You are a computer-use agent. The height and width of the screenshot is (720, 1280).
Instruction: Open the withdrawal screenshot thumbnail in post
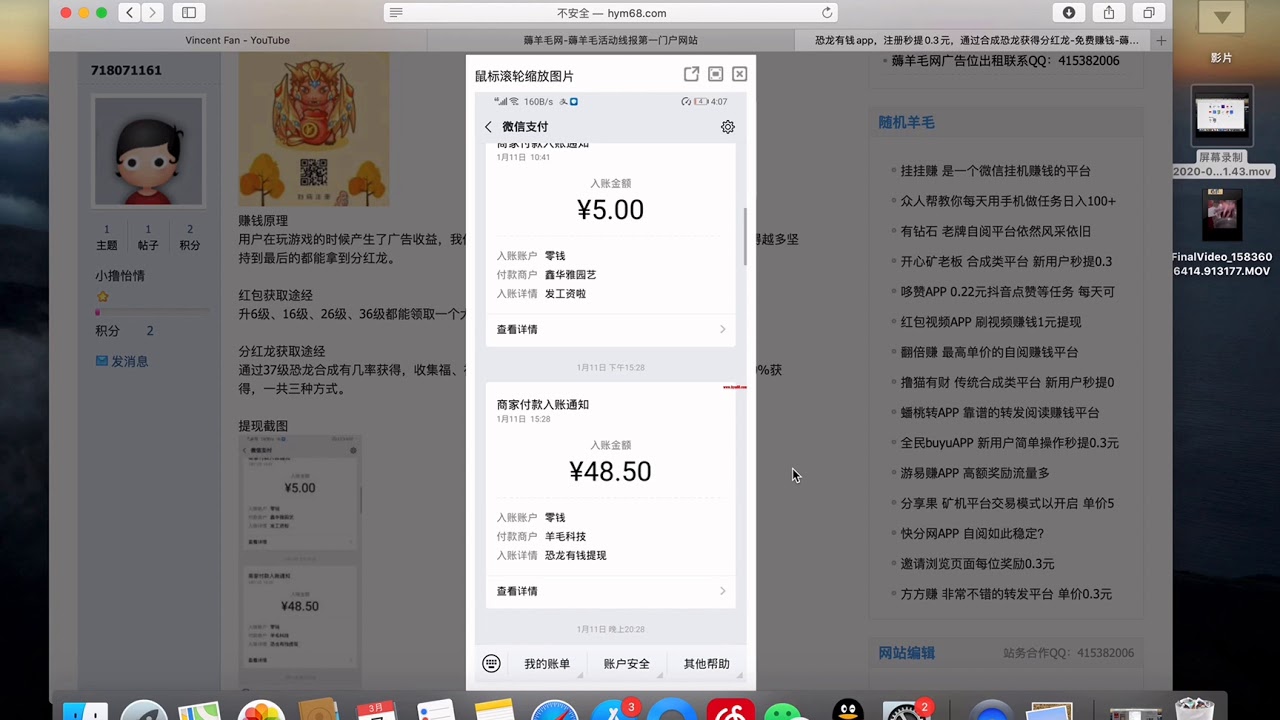[299, 560]
